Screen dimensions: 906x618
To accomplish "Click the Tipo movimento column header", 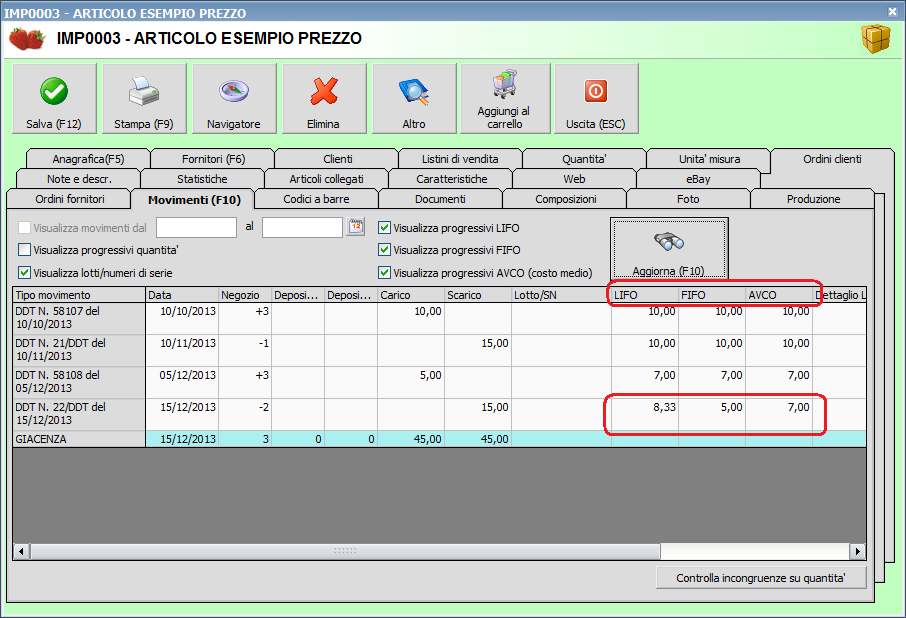I will [79, 295].
